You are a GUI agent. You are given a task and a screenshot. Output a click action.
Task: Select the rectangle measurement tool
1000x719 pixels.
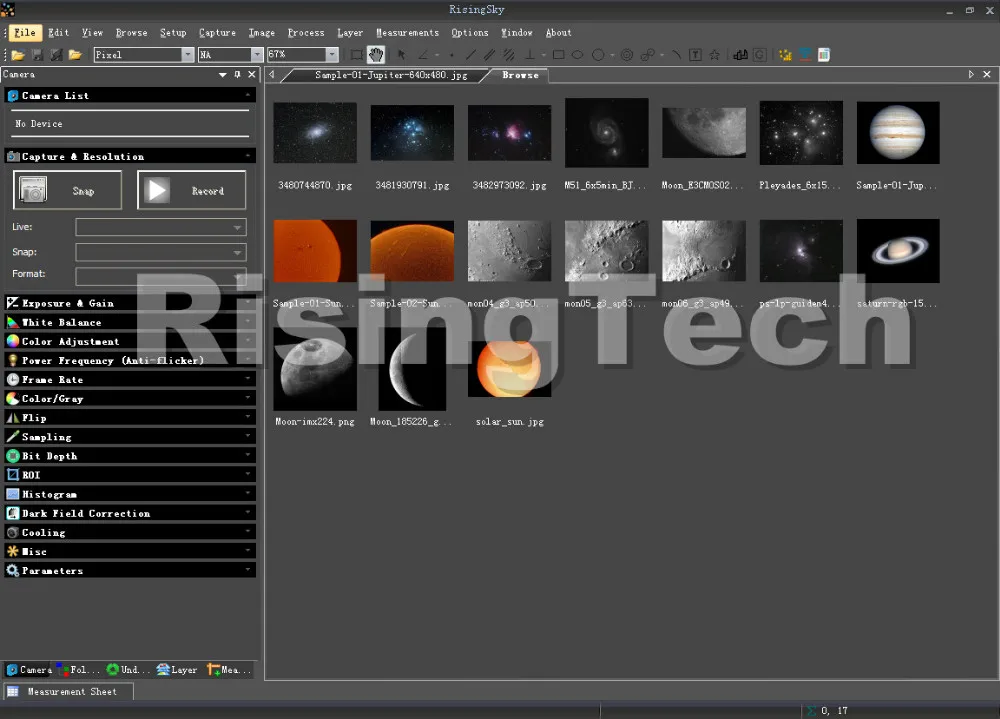(558, 55)
